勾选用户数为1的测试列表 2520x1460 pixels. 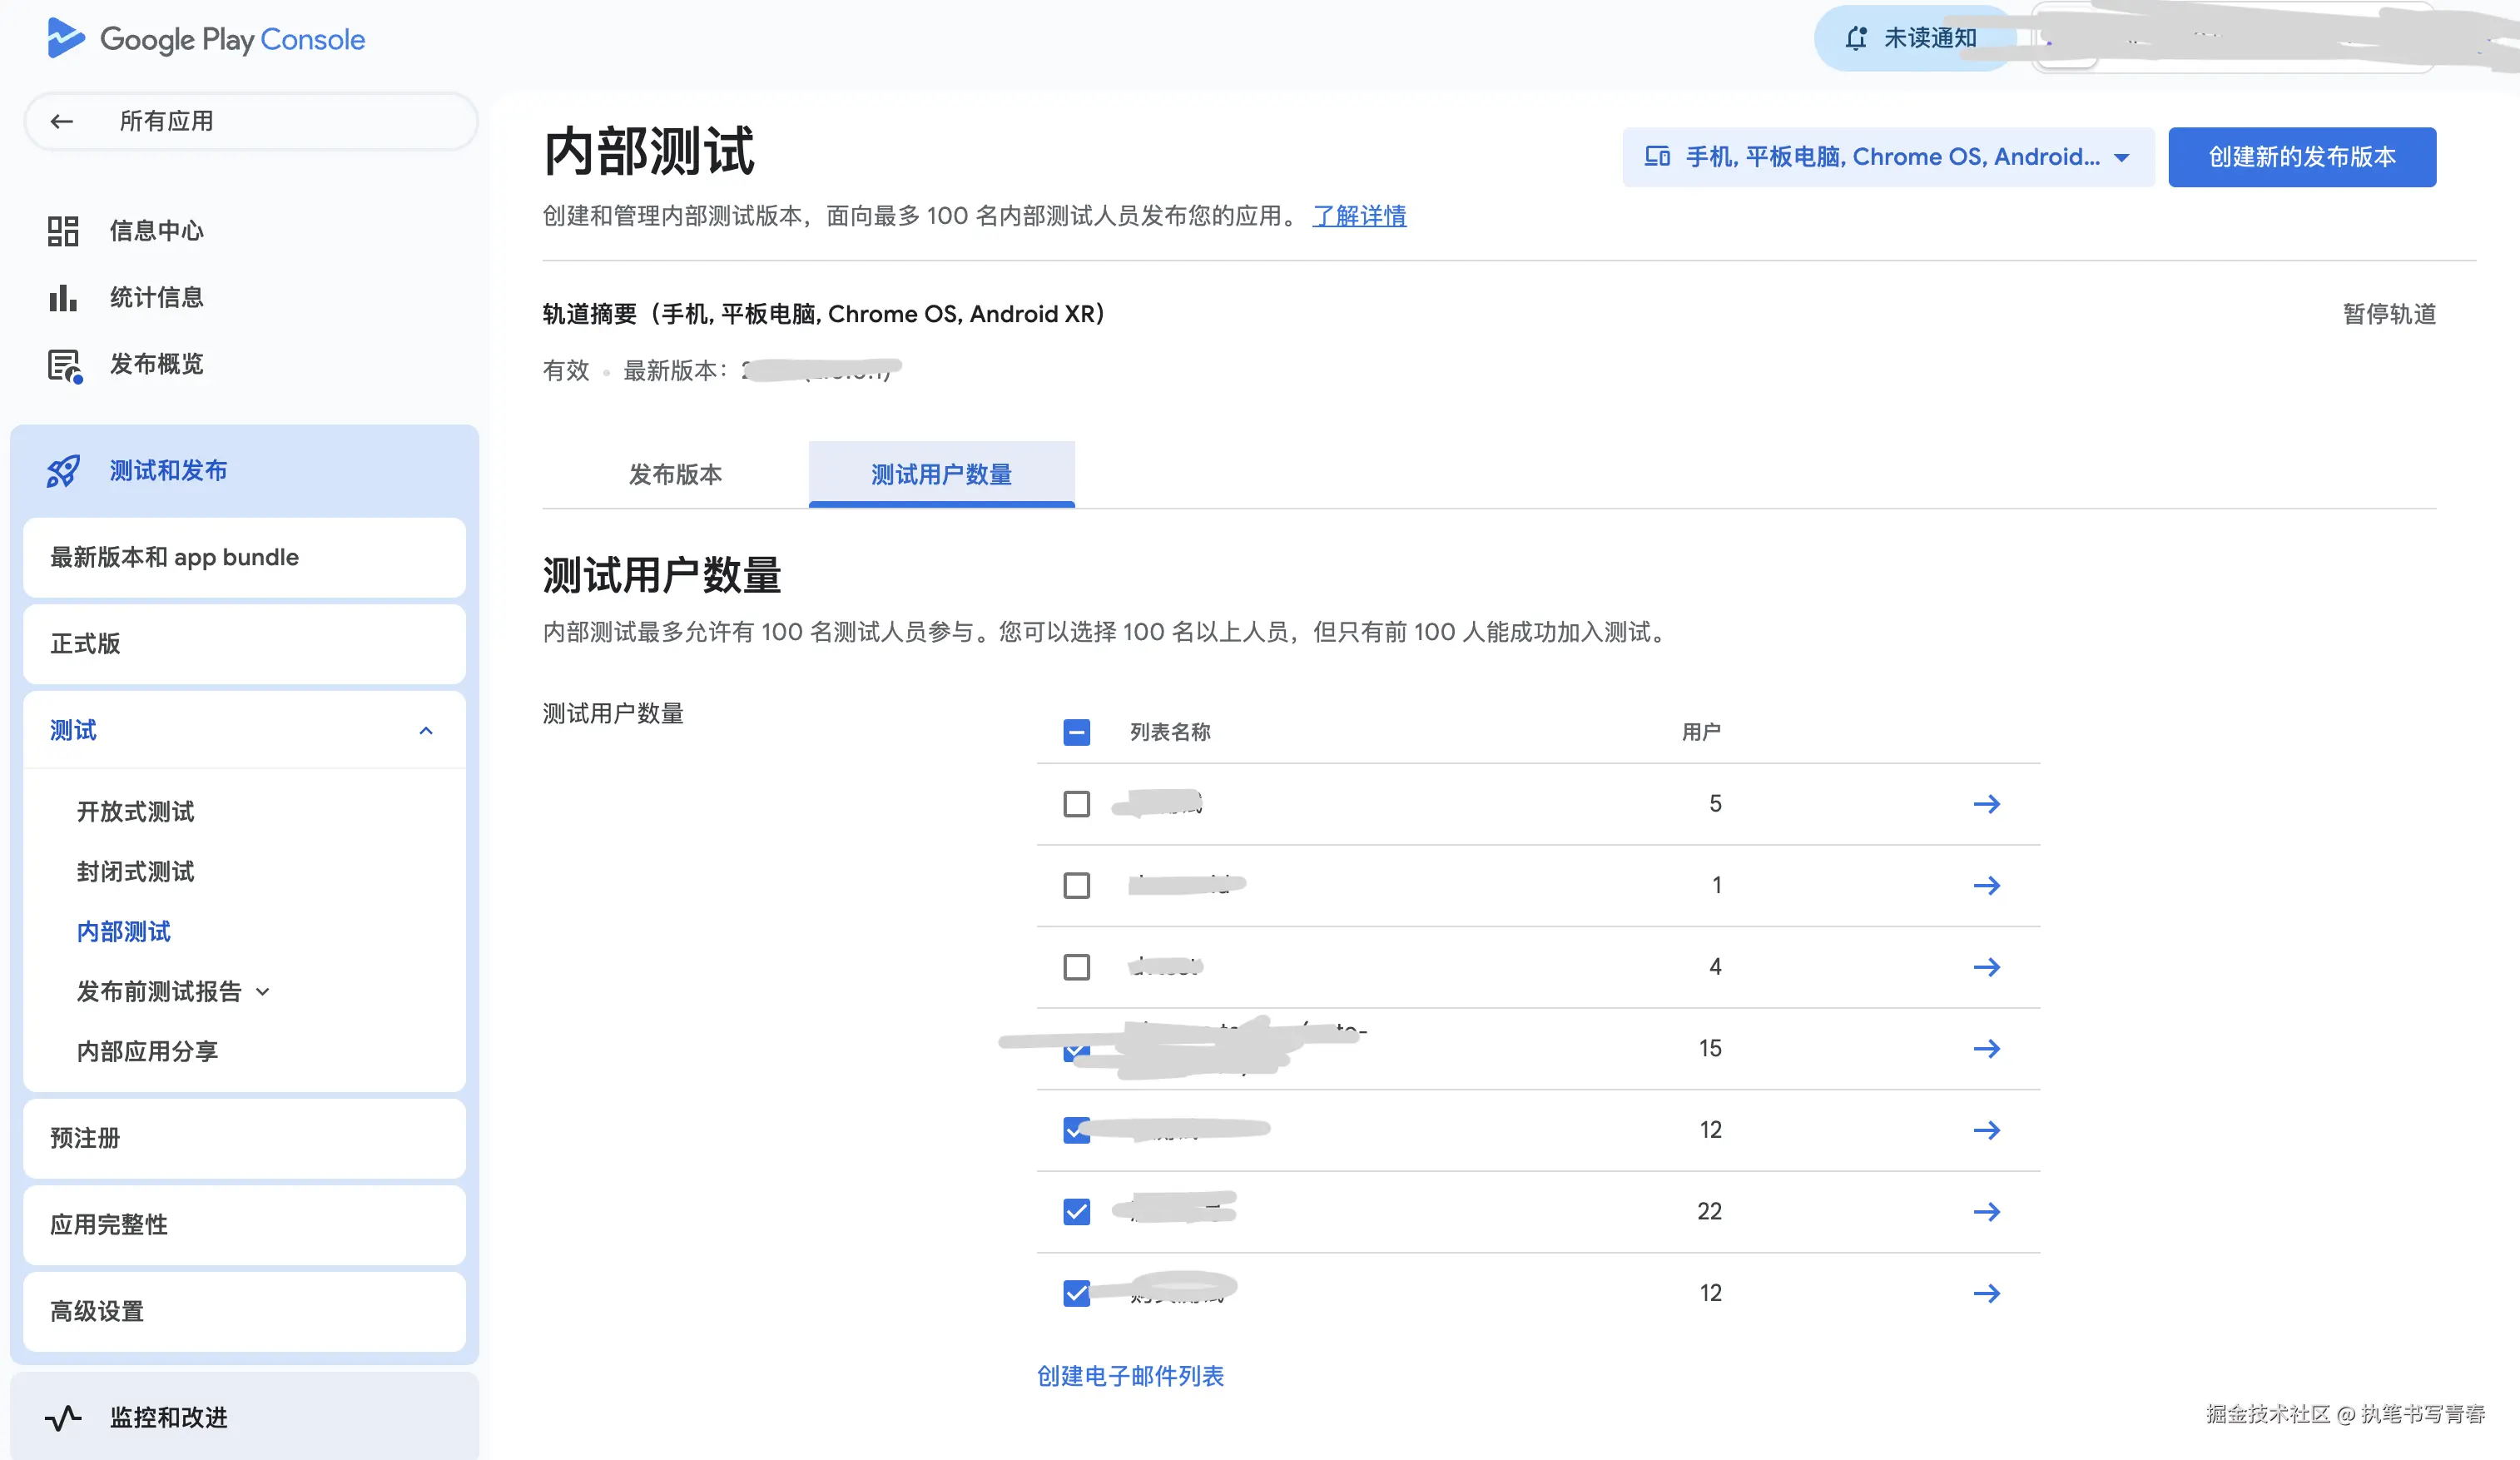coord(1076,885)
